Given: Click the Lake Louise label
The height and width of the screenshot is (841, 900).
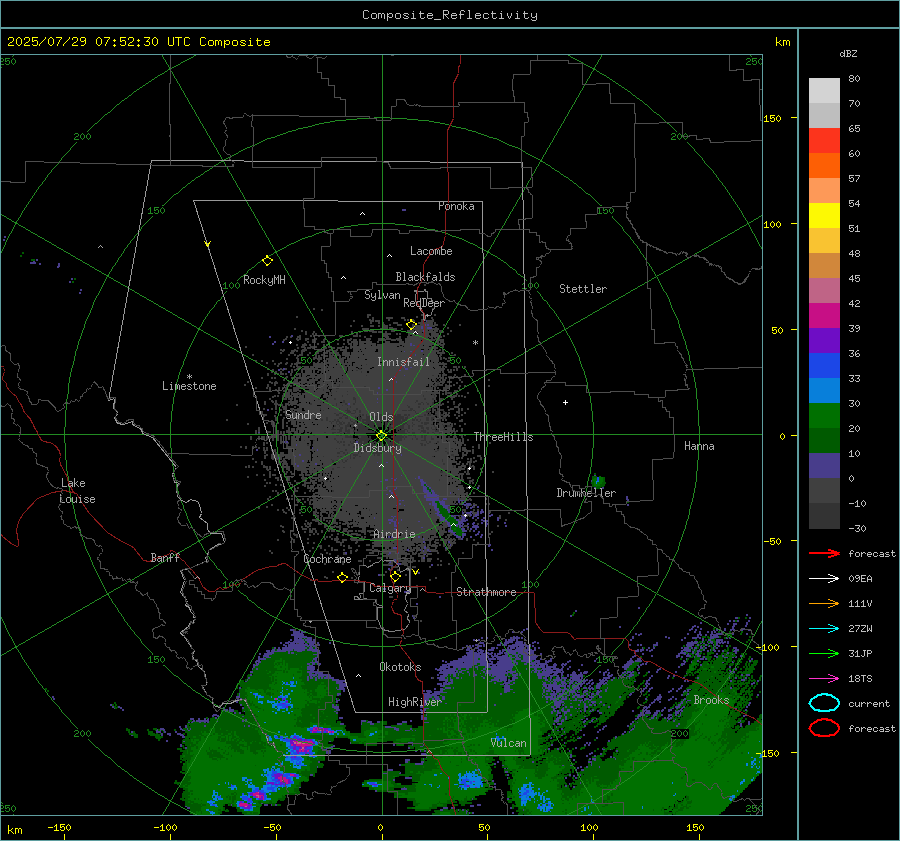Looking at the screenshot, I should pos(77,491).
